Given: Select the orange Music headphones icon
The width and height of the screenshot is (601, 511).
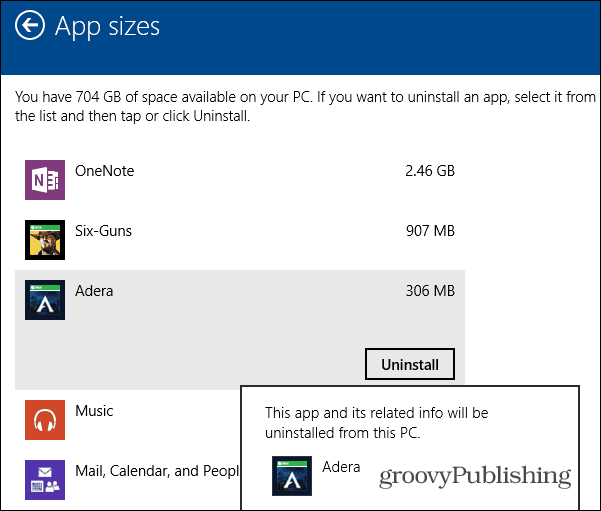Looking at the screenshot, I should click(x=45, y=420).
